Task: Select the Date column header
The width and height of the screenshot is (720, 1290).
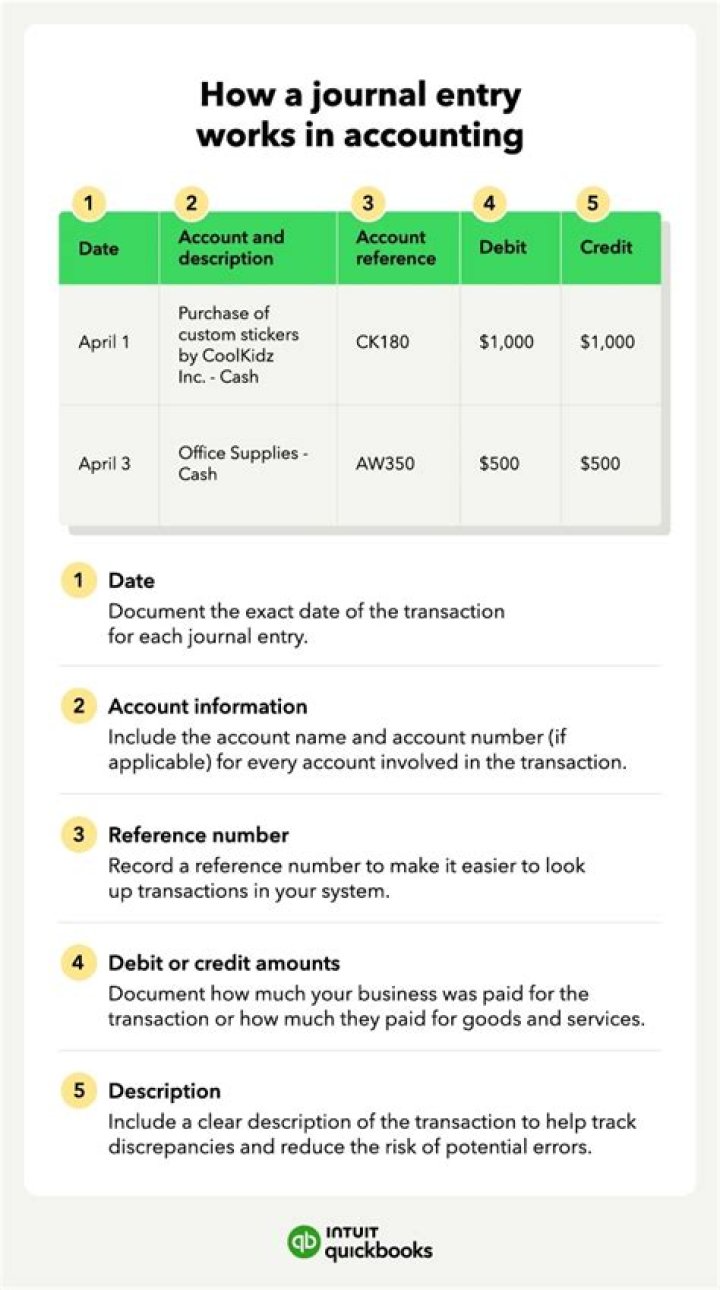Action: pyautogui.click(x=98, y=248)
